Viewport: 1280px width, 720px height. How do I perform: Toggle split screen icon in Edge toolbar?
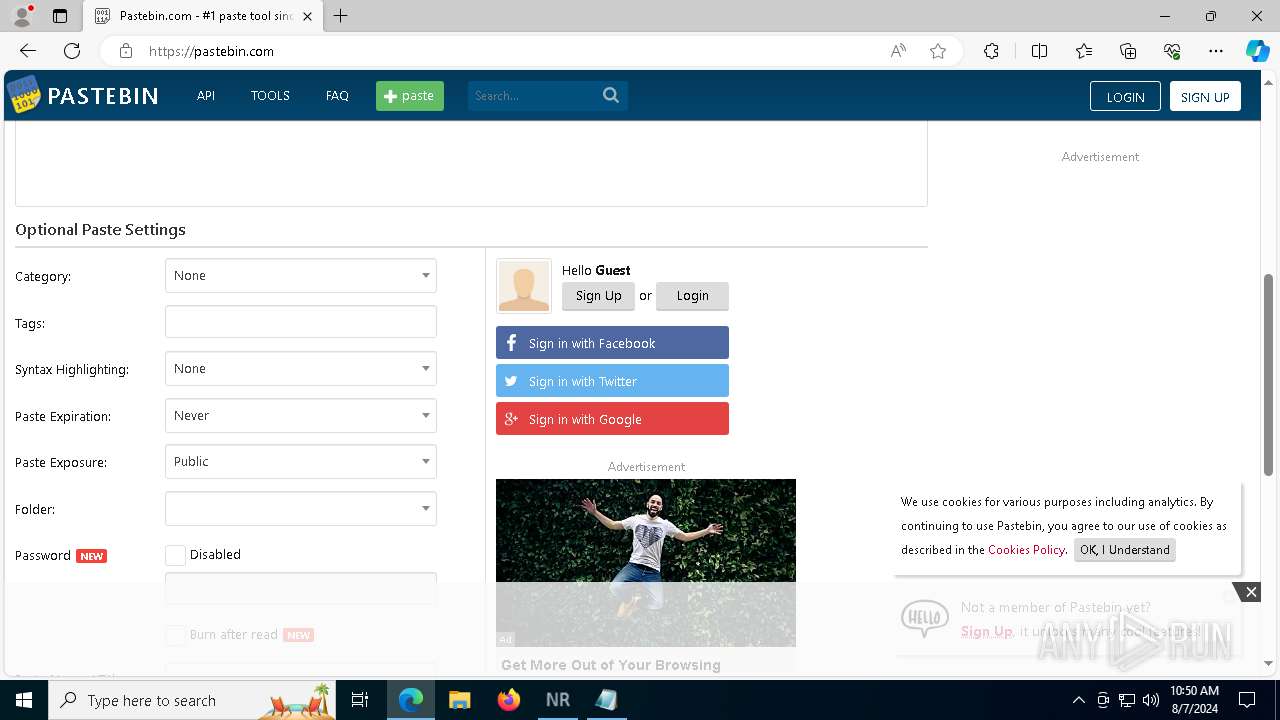[x=1039, y=51]
